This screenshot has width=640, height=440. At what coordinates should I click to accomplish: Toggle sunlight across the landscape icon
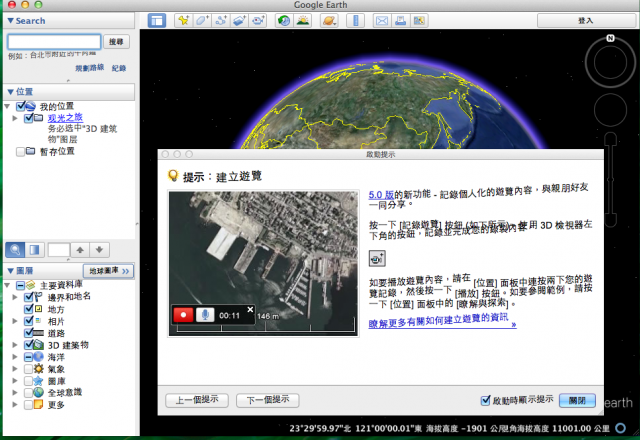pos(302,20)
